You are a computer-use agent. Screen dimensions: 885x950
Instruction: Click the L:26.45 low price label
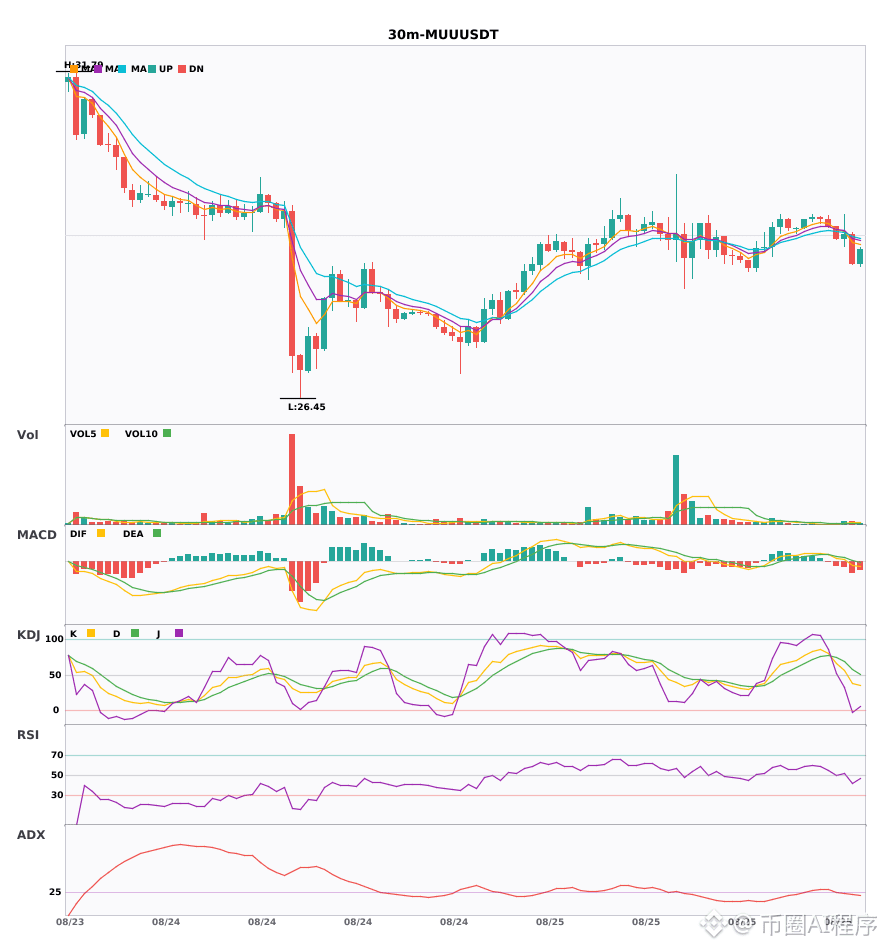point(307,407)
